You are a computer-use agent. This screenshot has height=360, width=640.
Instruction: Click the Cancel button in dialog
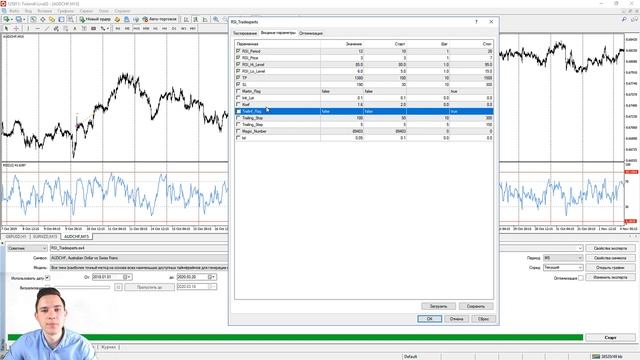456,319
